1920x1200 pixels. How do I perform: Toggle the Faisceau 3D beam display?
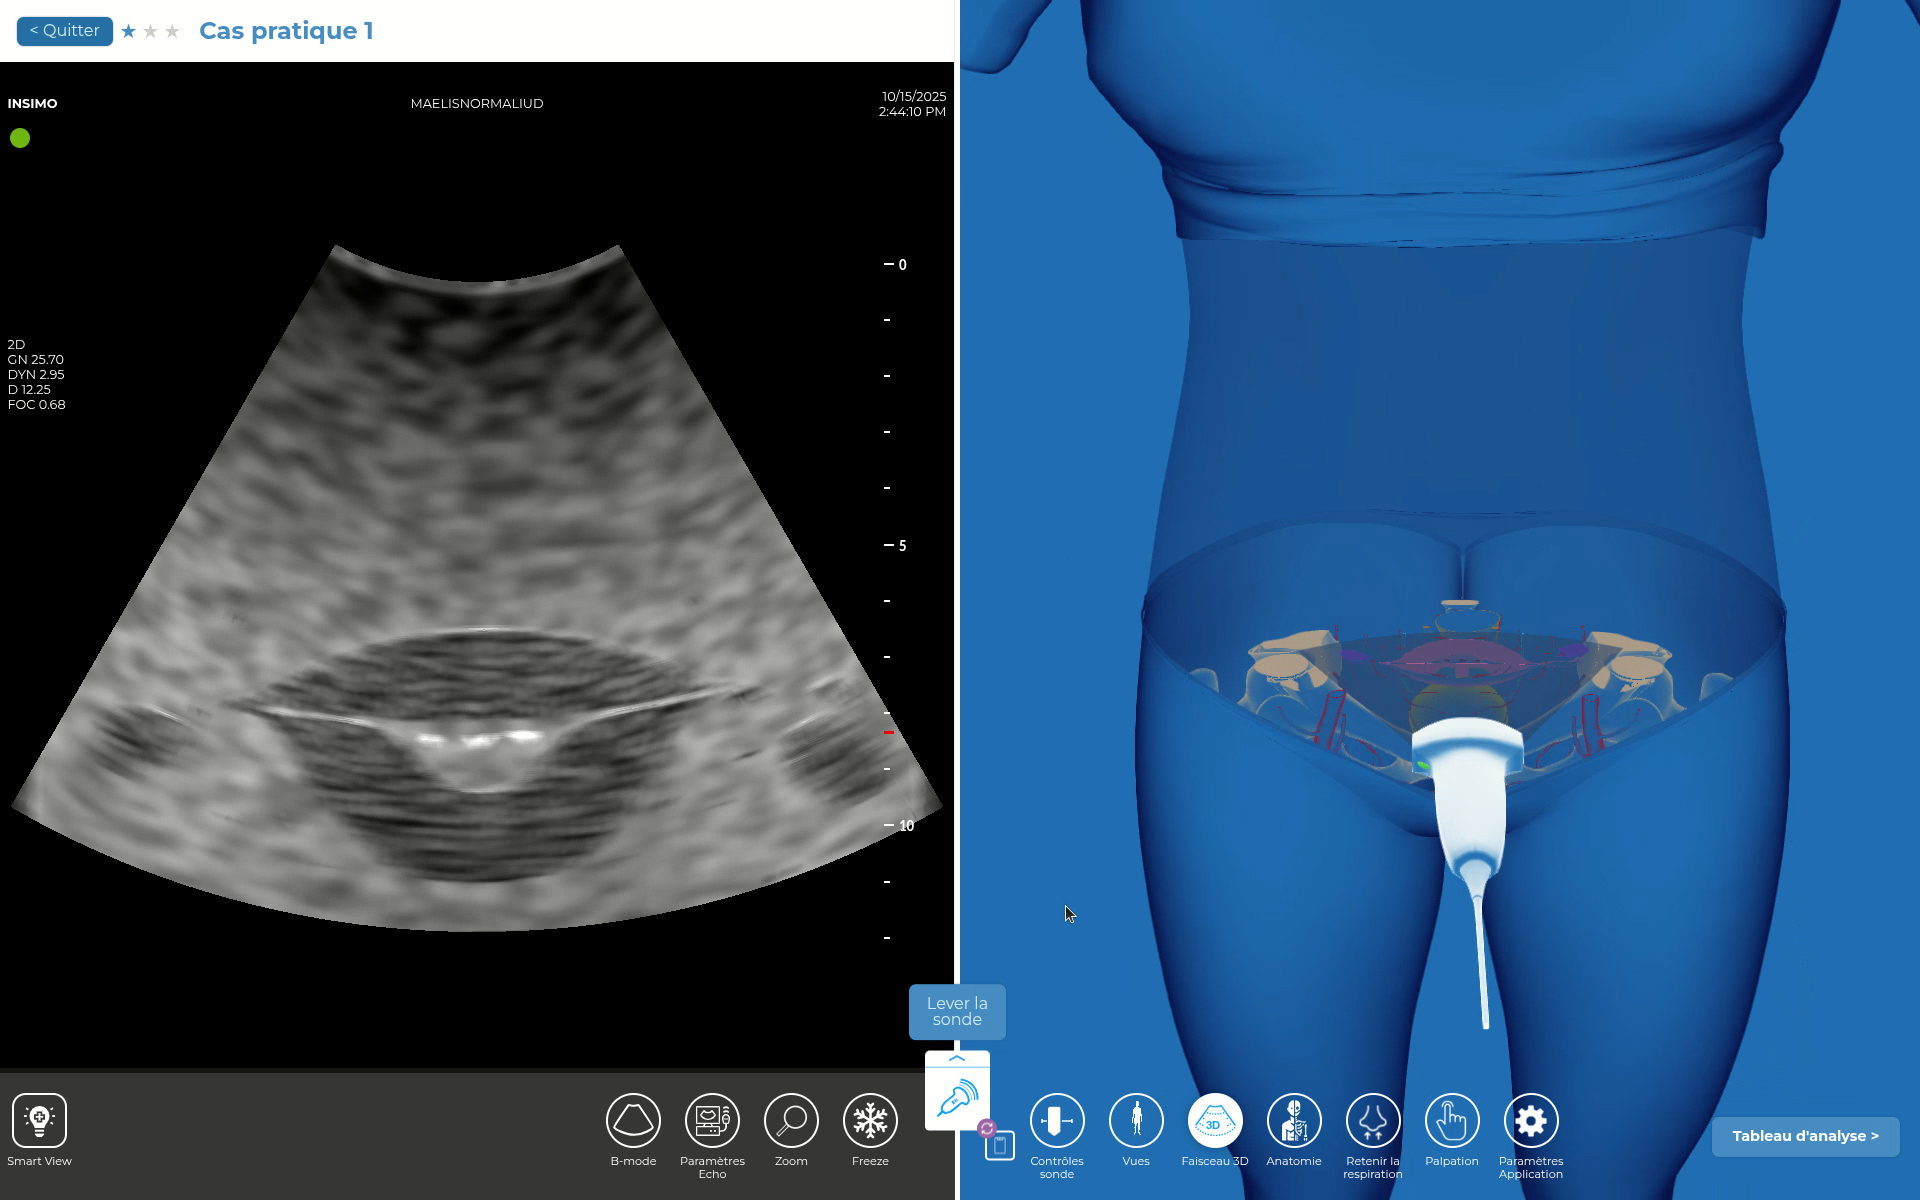click(1214, 1121)
